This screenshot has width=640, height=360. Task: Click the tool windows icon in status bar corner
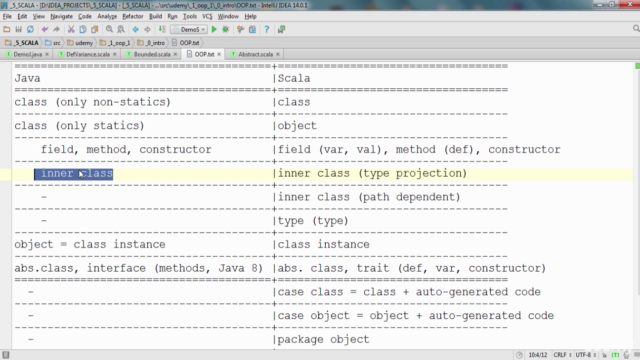6,355
